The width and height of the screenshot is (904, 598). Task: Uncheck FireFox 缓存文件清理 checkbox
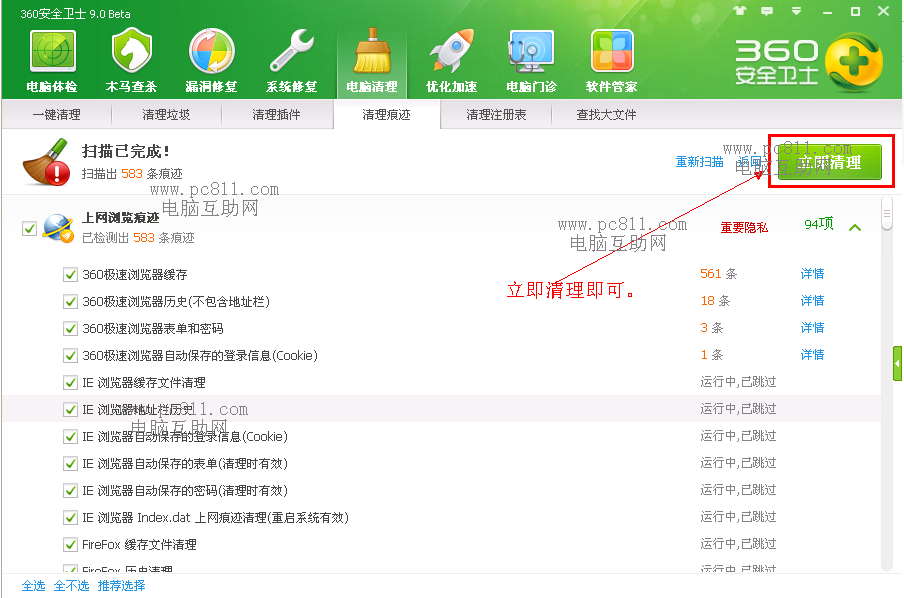point(70,544)
